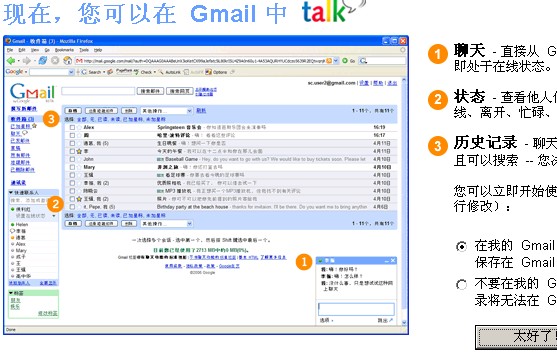Click the first search button beside Gmail search box
The image size is (557, 362).
tap(150, 91)
